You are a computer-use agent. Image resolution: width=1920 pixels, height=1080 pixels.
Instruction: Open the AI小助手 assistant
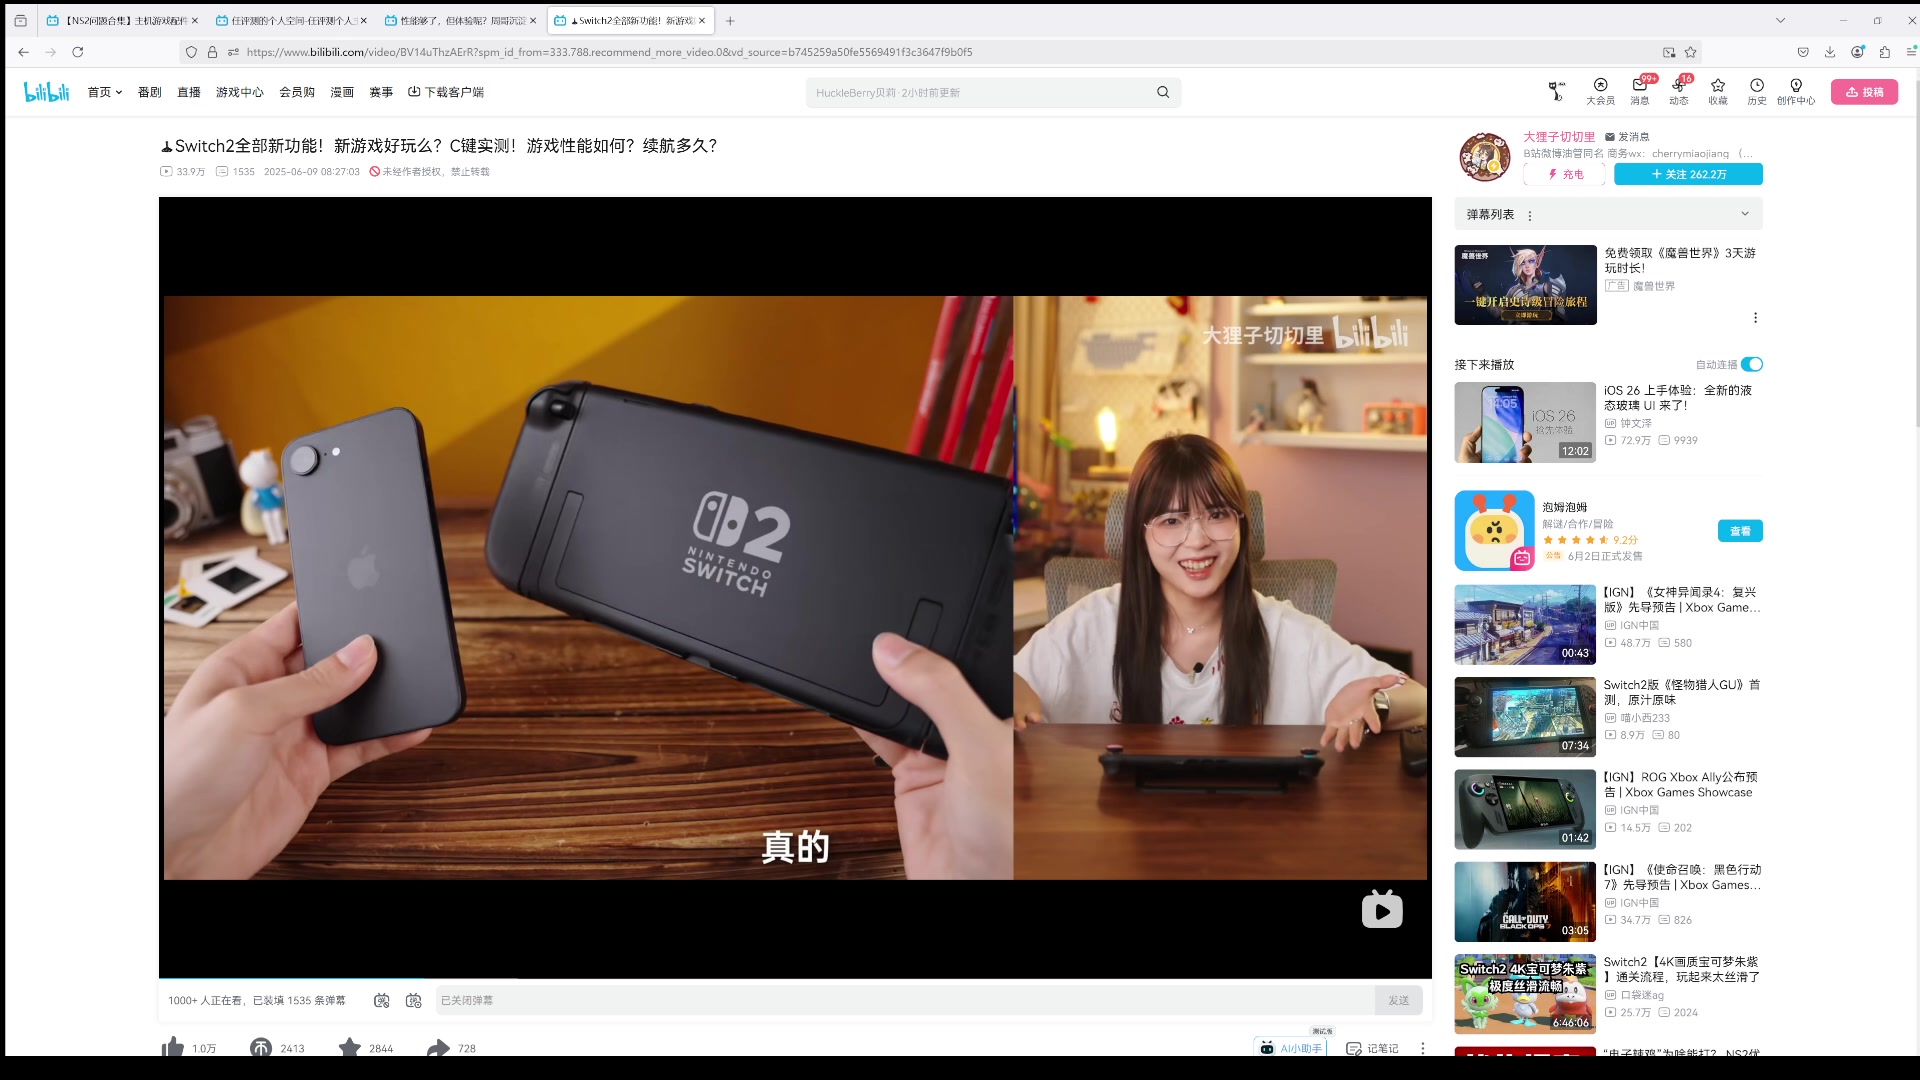tap(1291, 1048)
